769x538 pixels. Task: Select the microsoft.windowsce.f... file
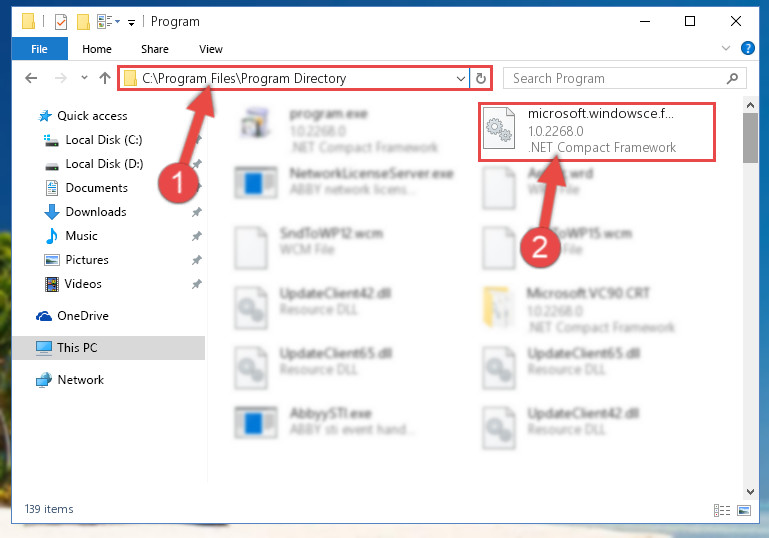[597, 131]
